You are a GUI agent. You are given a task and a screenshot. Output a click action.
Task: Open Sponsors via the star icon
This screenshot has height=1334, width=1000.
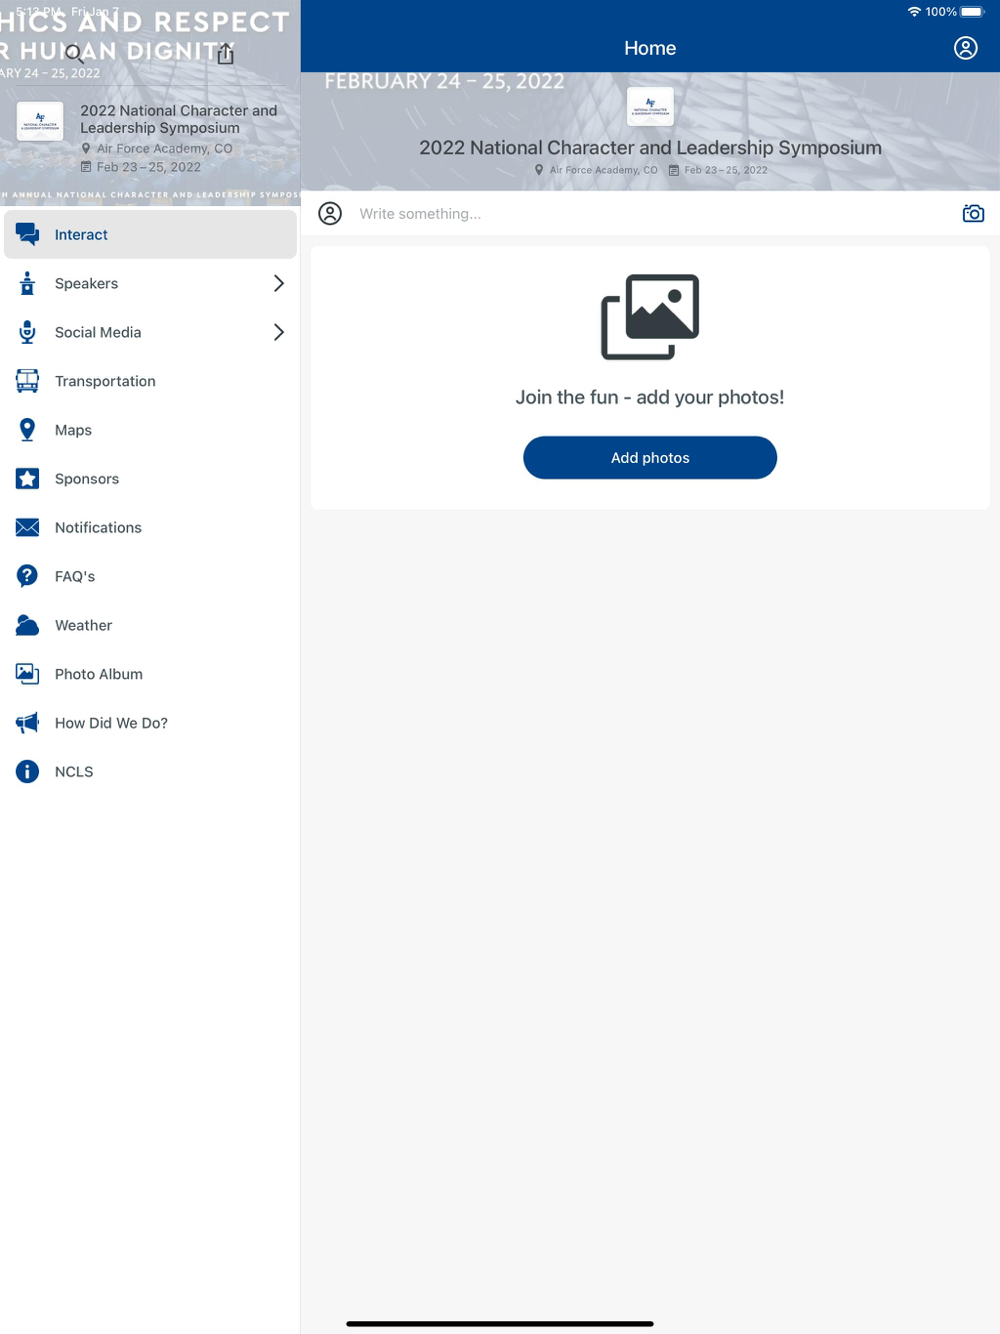pyautogui.click(x=27, y=479)
